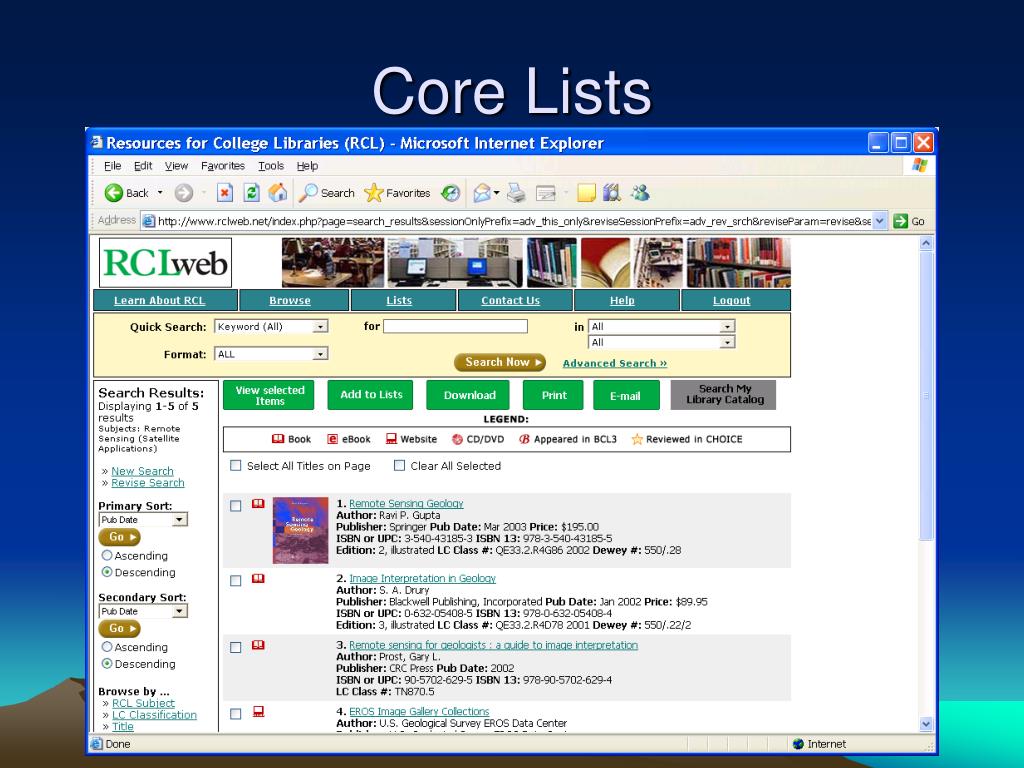Click the RCLweb logo

(165, 263)
